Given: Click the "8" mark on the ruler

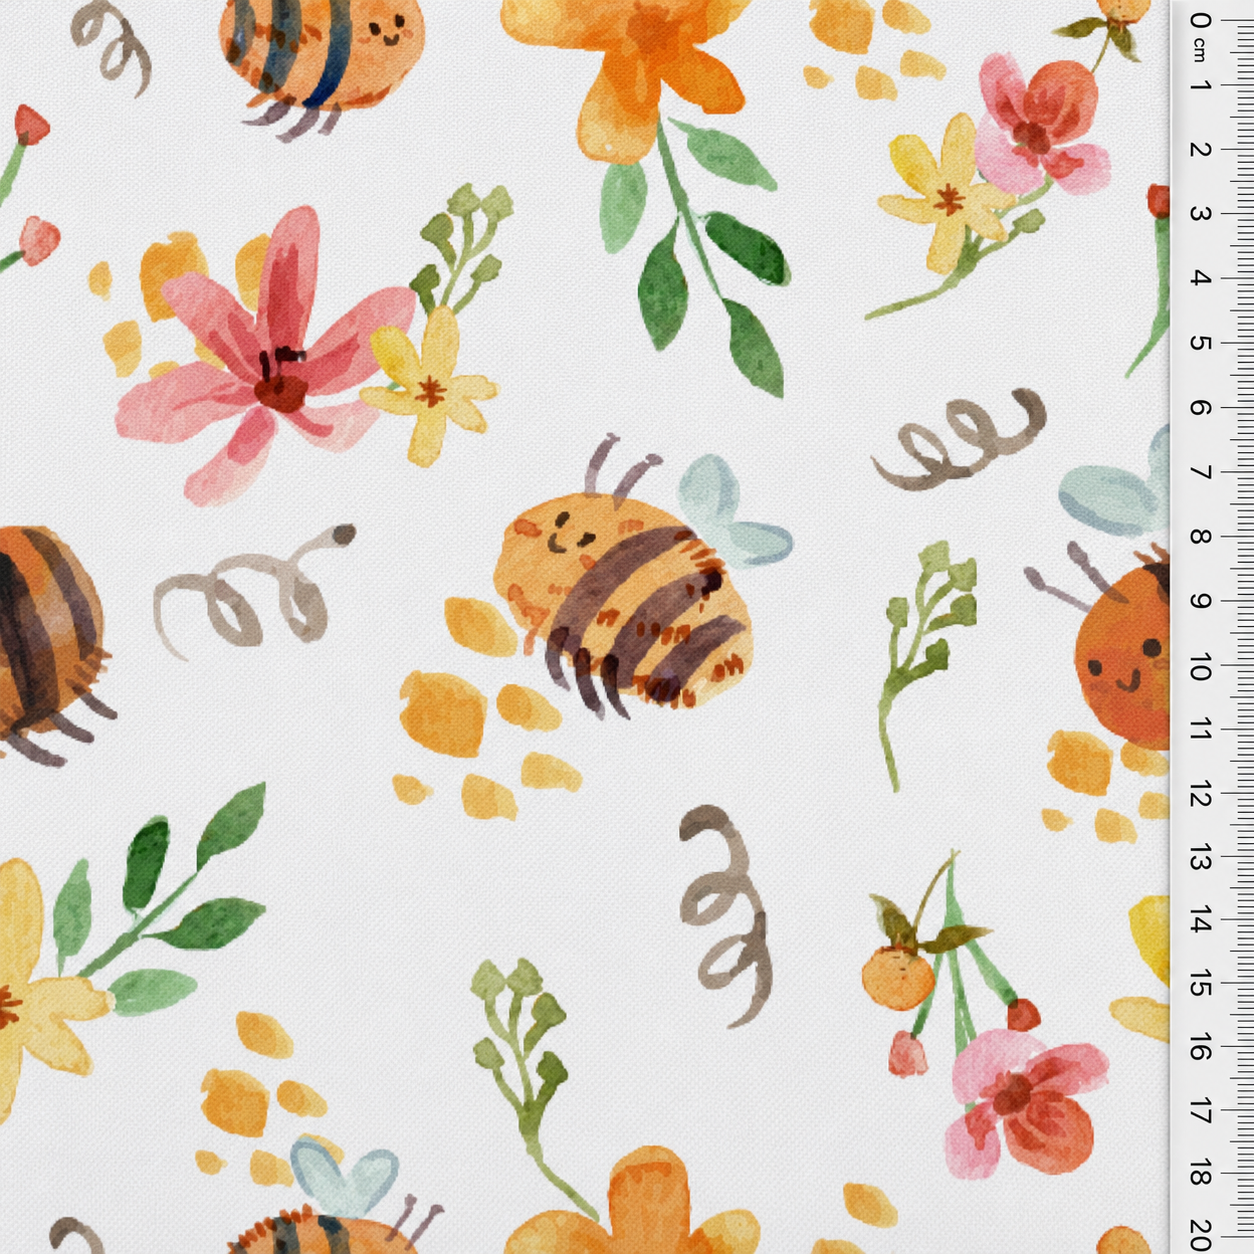Looking at the screenshot, I should [1200, 536].
